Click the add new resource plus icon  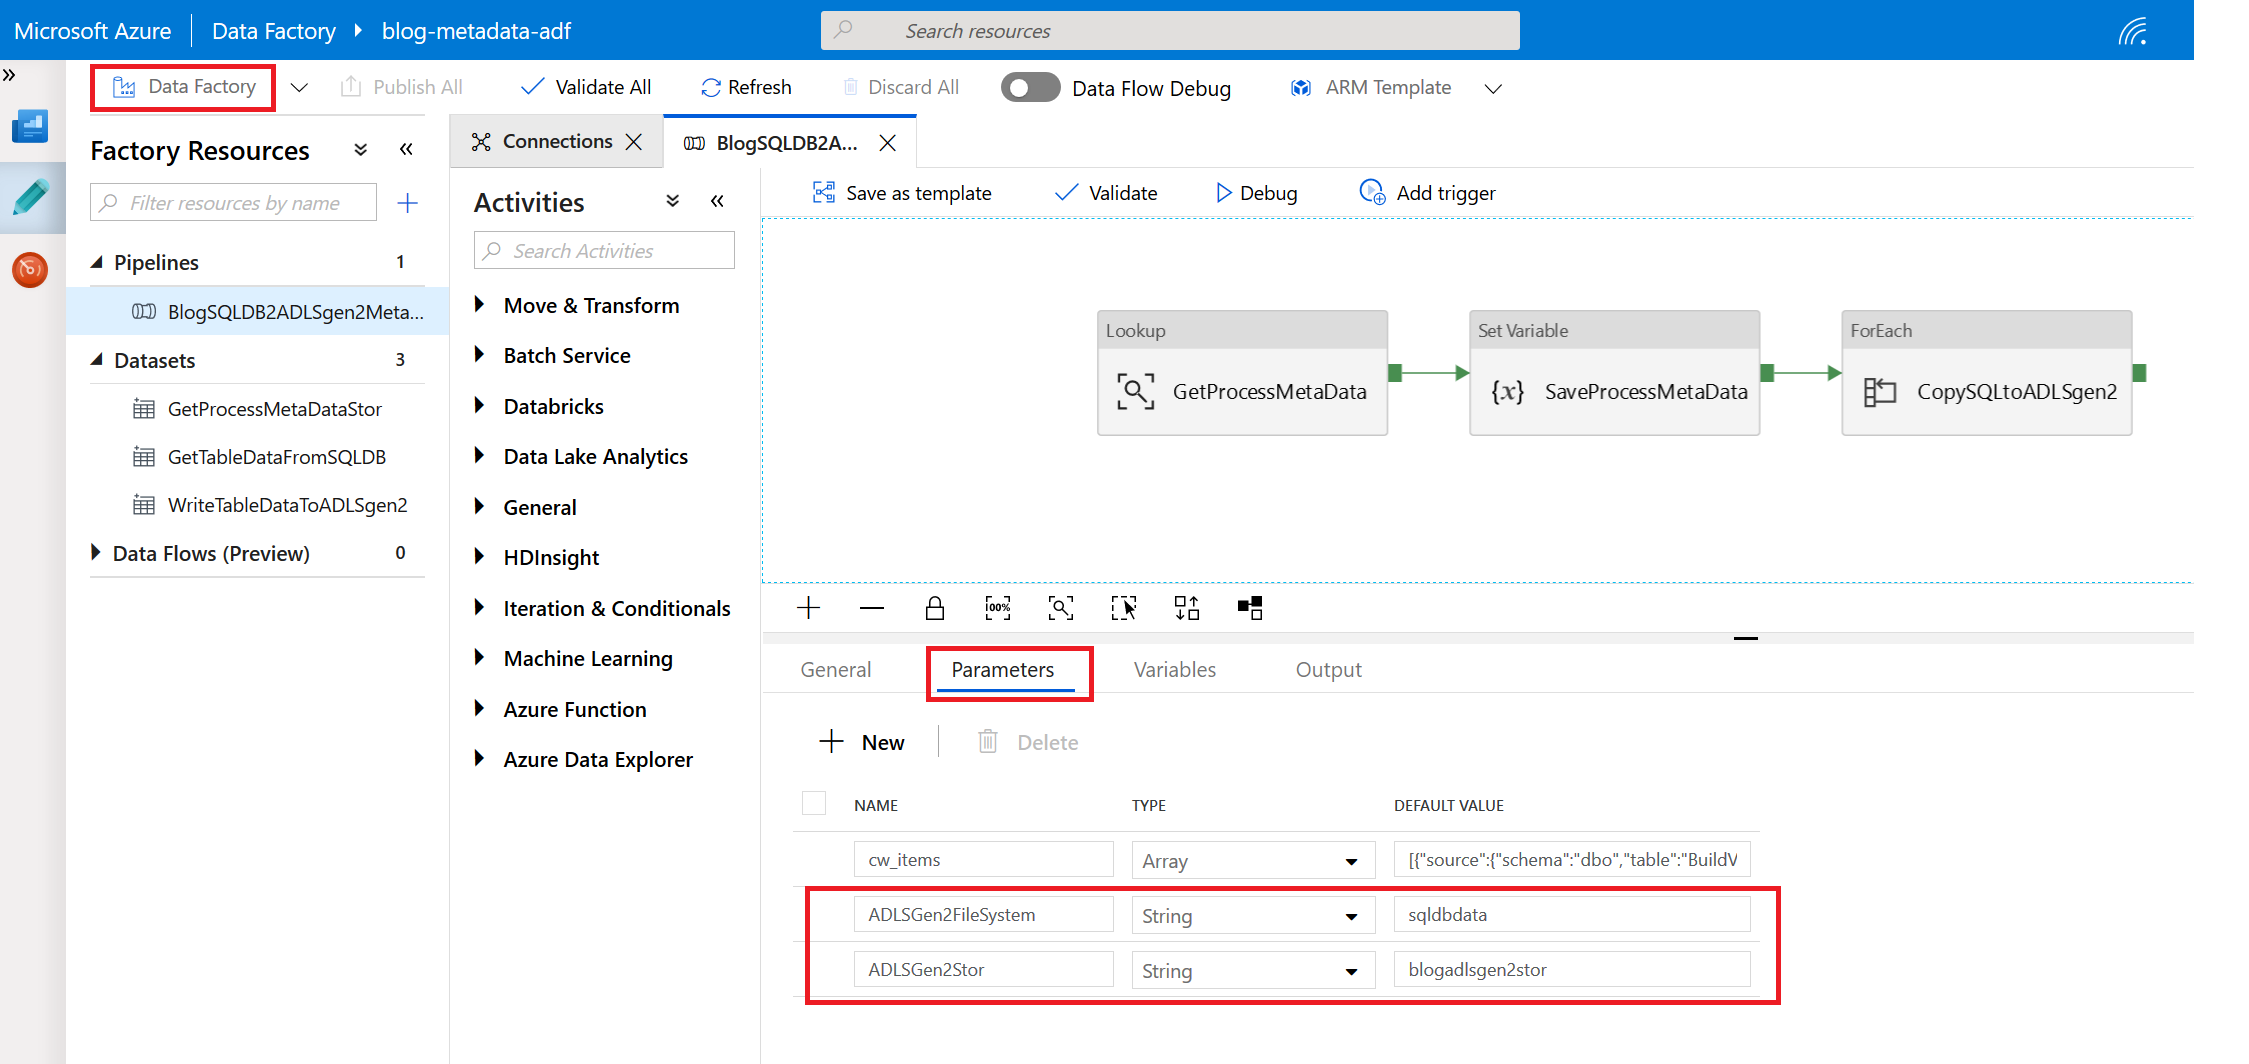coord(407,203)
